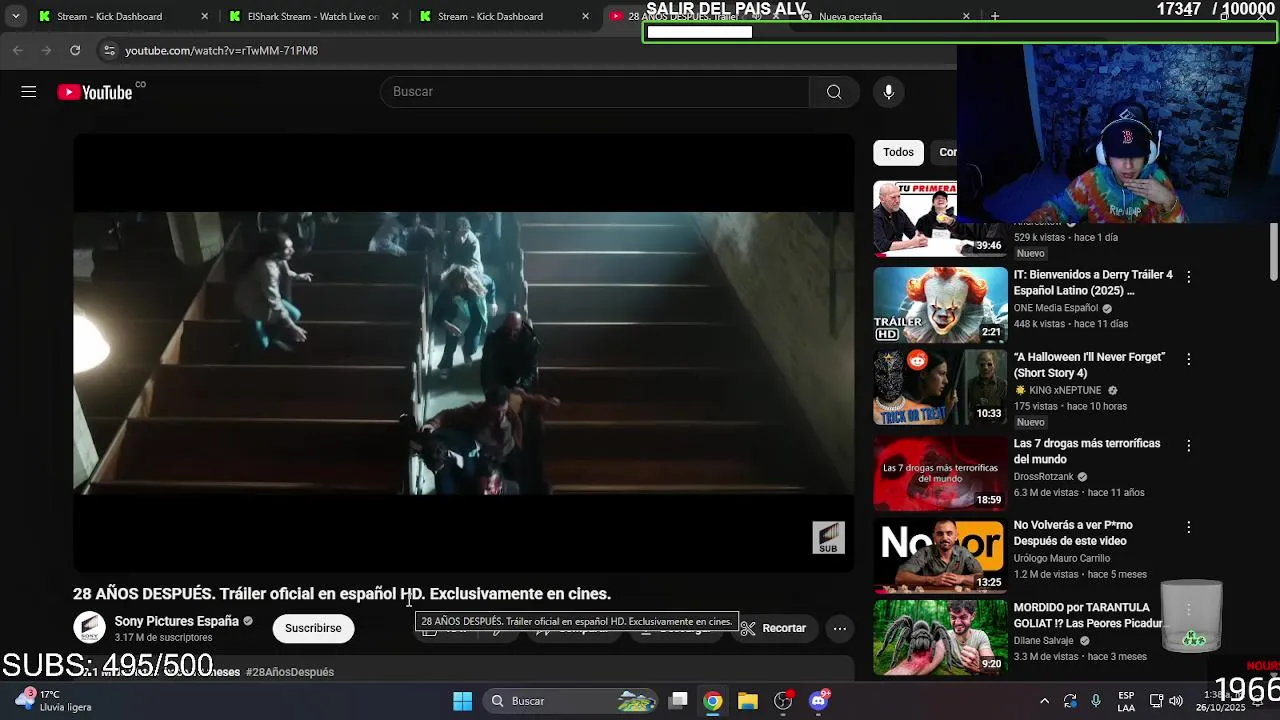The image size is (1280, 720).
Task: Go back with browser back arrow
Action: [x=18, y=50]
